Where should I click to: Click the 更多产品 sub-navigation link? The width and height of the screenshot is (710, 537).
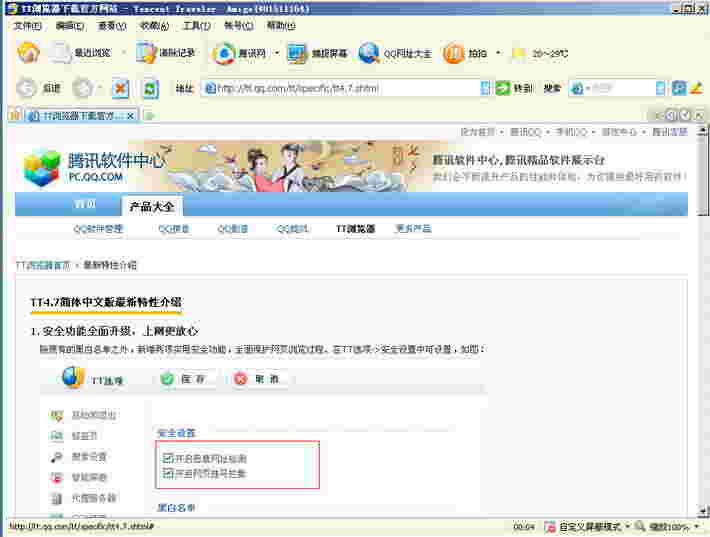pyautogui.click(x=413, y=229)
